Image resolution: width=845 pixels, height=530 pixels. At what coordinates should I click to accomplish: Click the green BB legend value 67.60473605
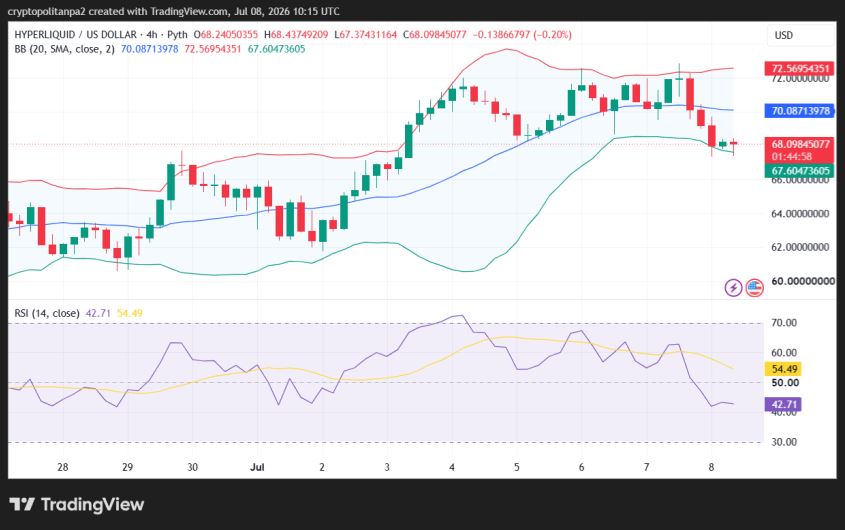pos(276,49)
